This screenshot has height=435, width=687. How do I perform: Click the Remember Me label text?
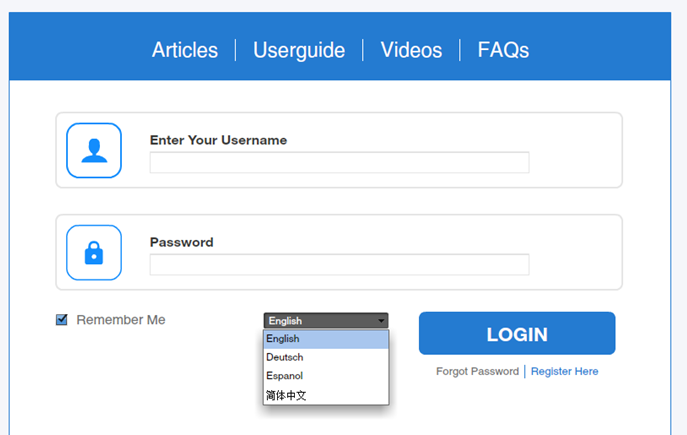tap(121, 320)
